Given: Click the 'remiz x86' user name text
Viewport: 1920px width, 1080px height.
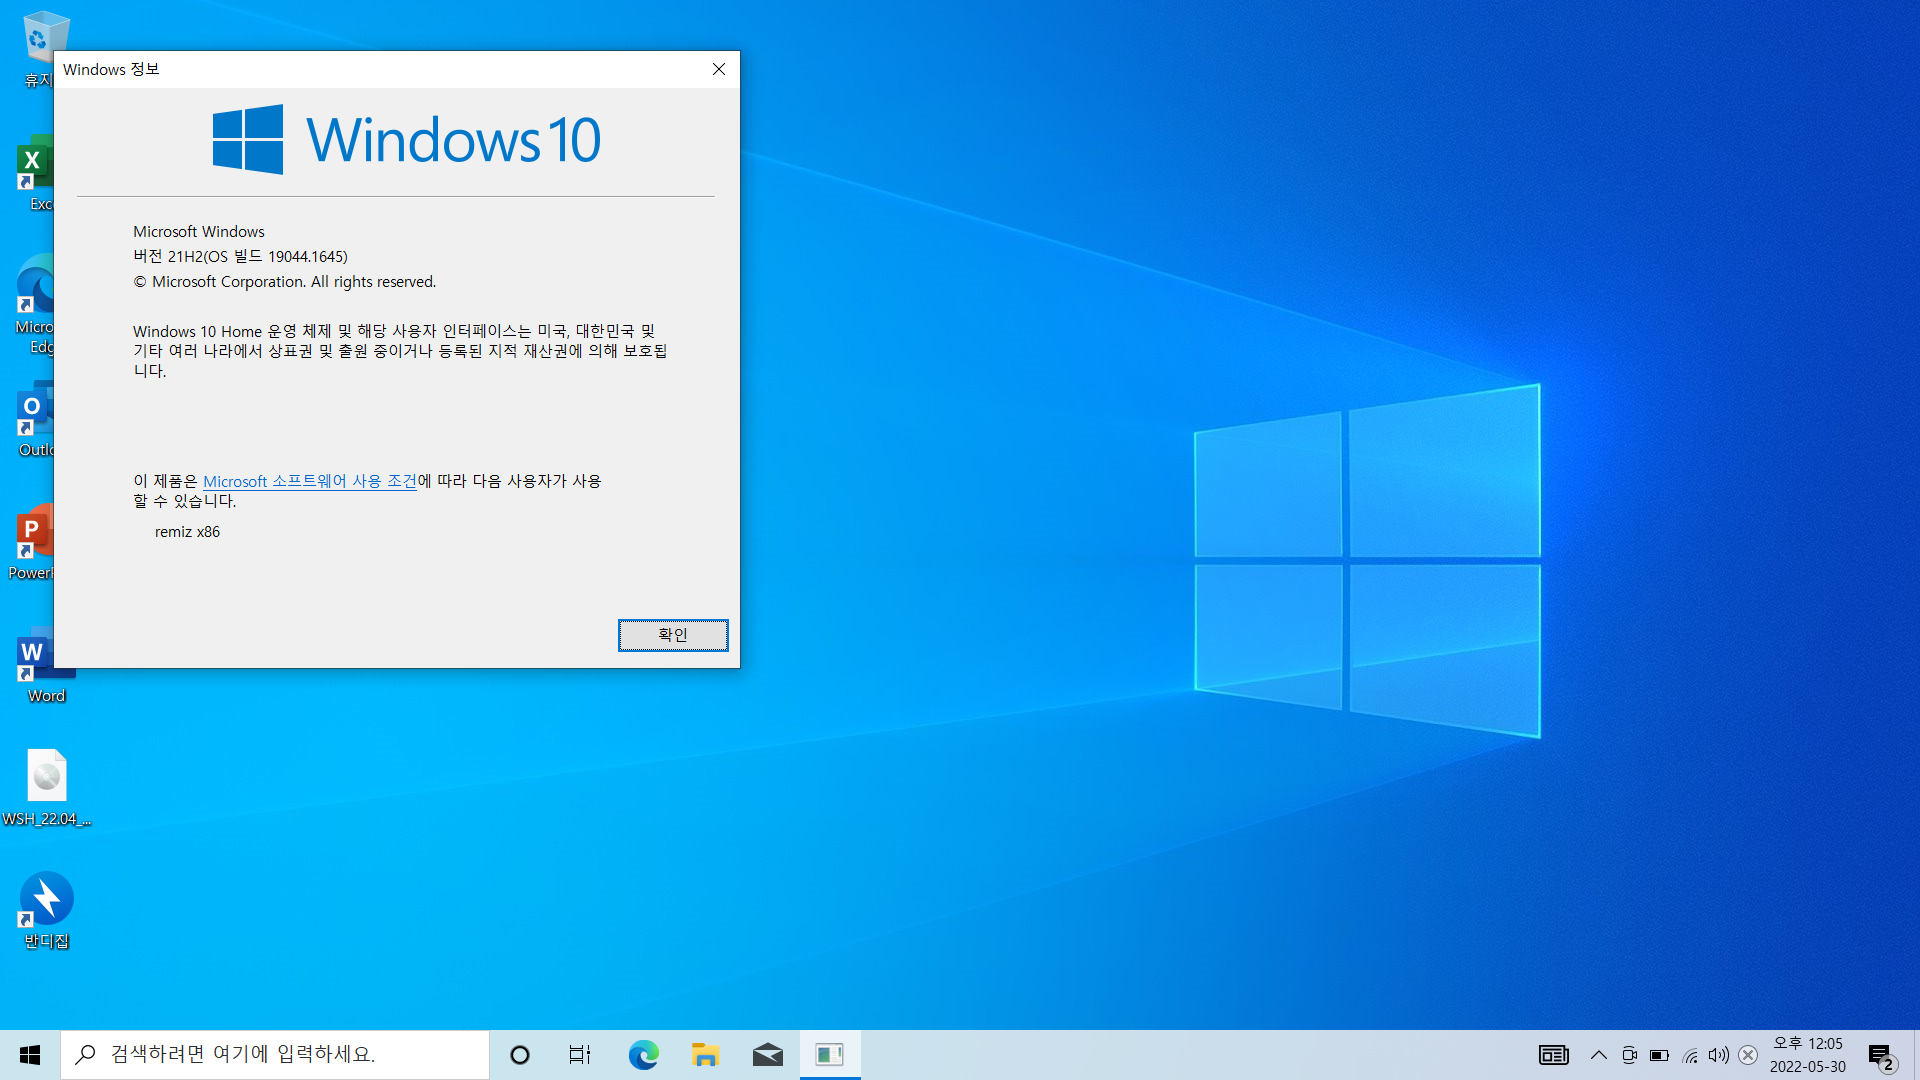Looking at the screenshot, I should (187, 532).
